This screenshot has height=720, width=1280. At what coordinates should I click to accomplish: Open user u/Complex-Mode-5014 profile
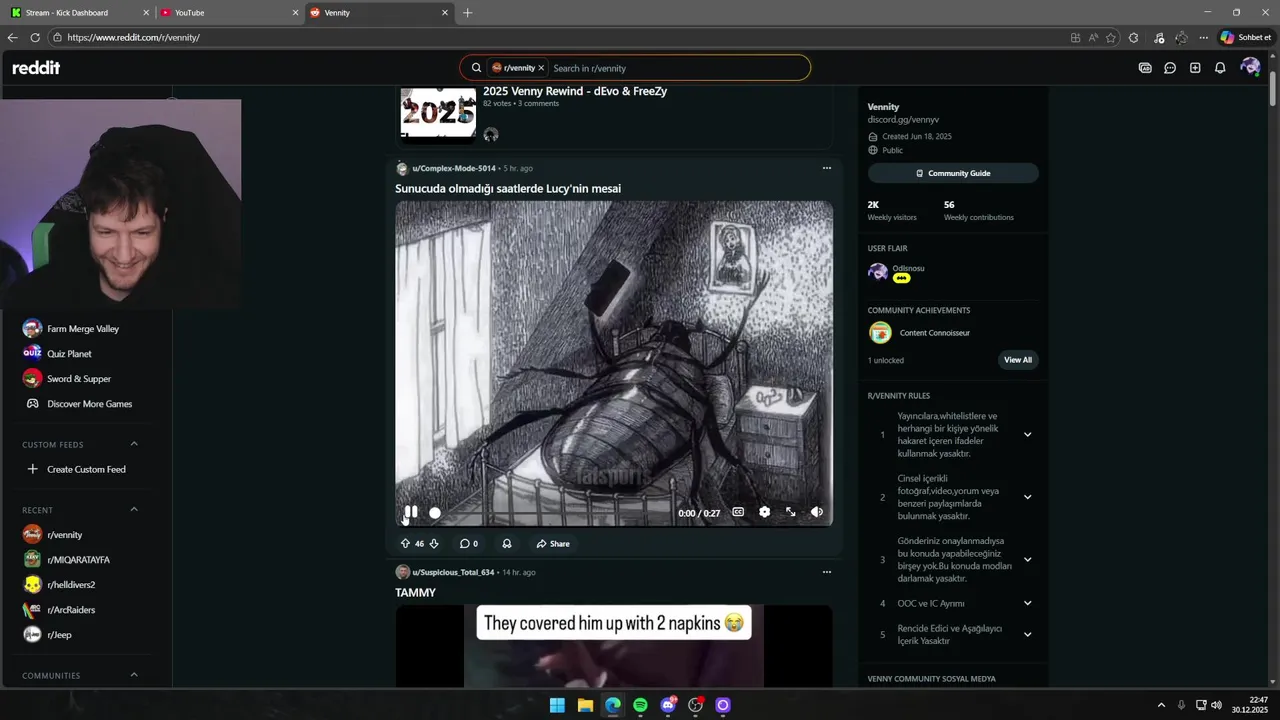(454, 168)
